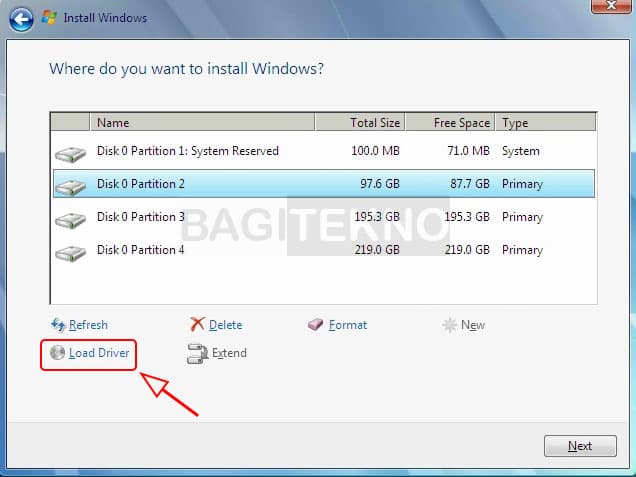Click the New link
636x477 pixels.
(473, 325)
